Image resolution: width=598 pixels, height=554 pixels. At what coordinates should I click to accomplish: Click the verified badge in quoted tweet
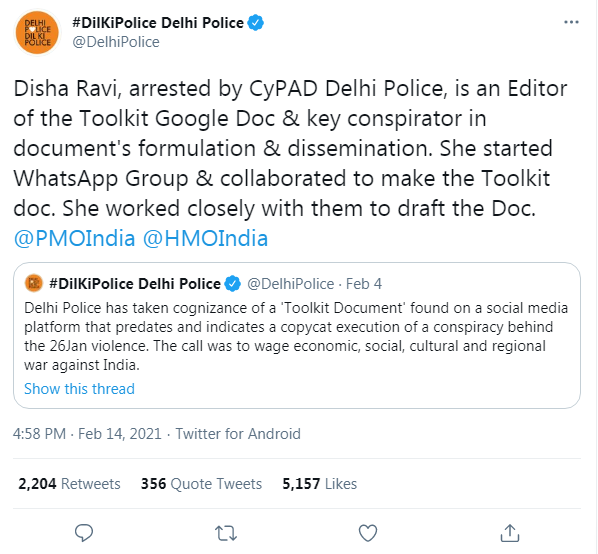(x=232, y=284)
